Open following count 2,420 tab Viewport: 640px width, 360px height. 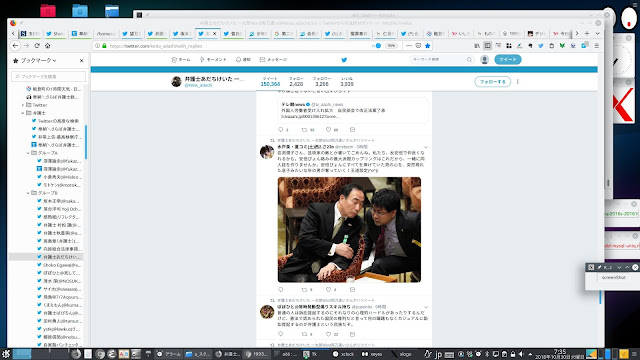click(296, 82)
